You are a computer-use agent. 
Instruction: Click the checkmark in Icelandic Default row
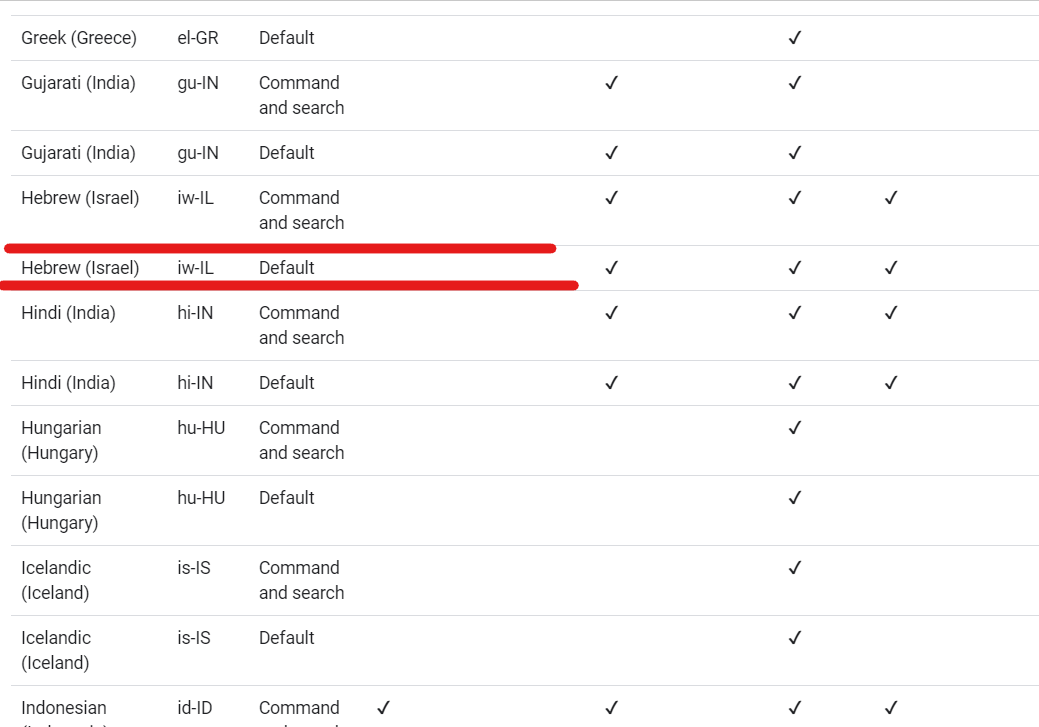tap(795, 638)
